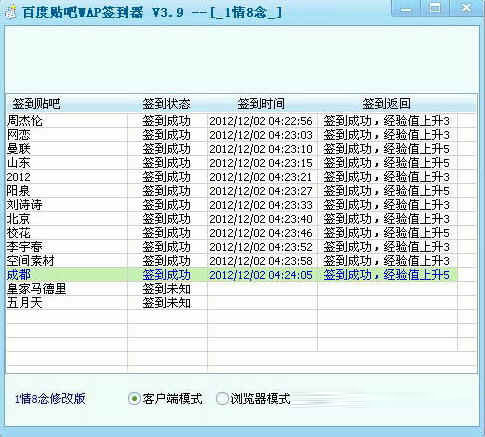Sort by the 签到时间 column header
This screenshot has width=485, height=437.
[x=262, y=104]
